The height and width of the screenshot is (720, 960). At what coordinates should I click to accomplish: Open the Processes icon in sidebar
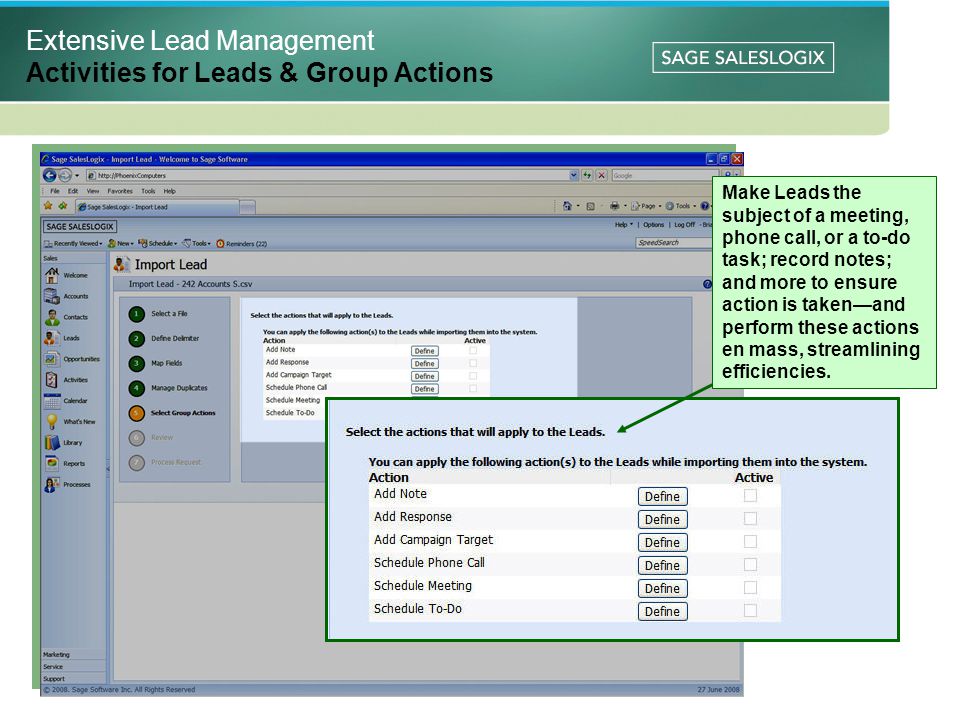52,484
